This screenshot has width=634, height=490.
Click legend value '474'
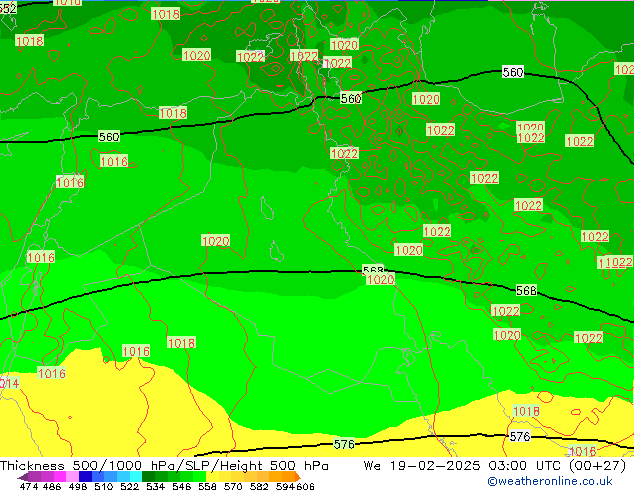[29, 486]
